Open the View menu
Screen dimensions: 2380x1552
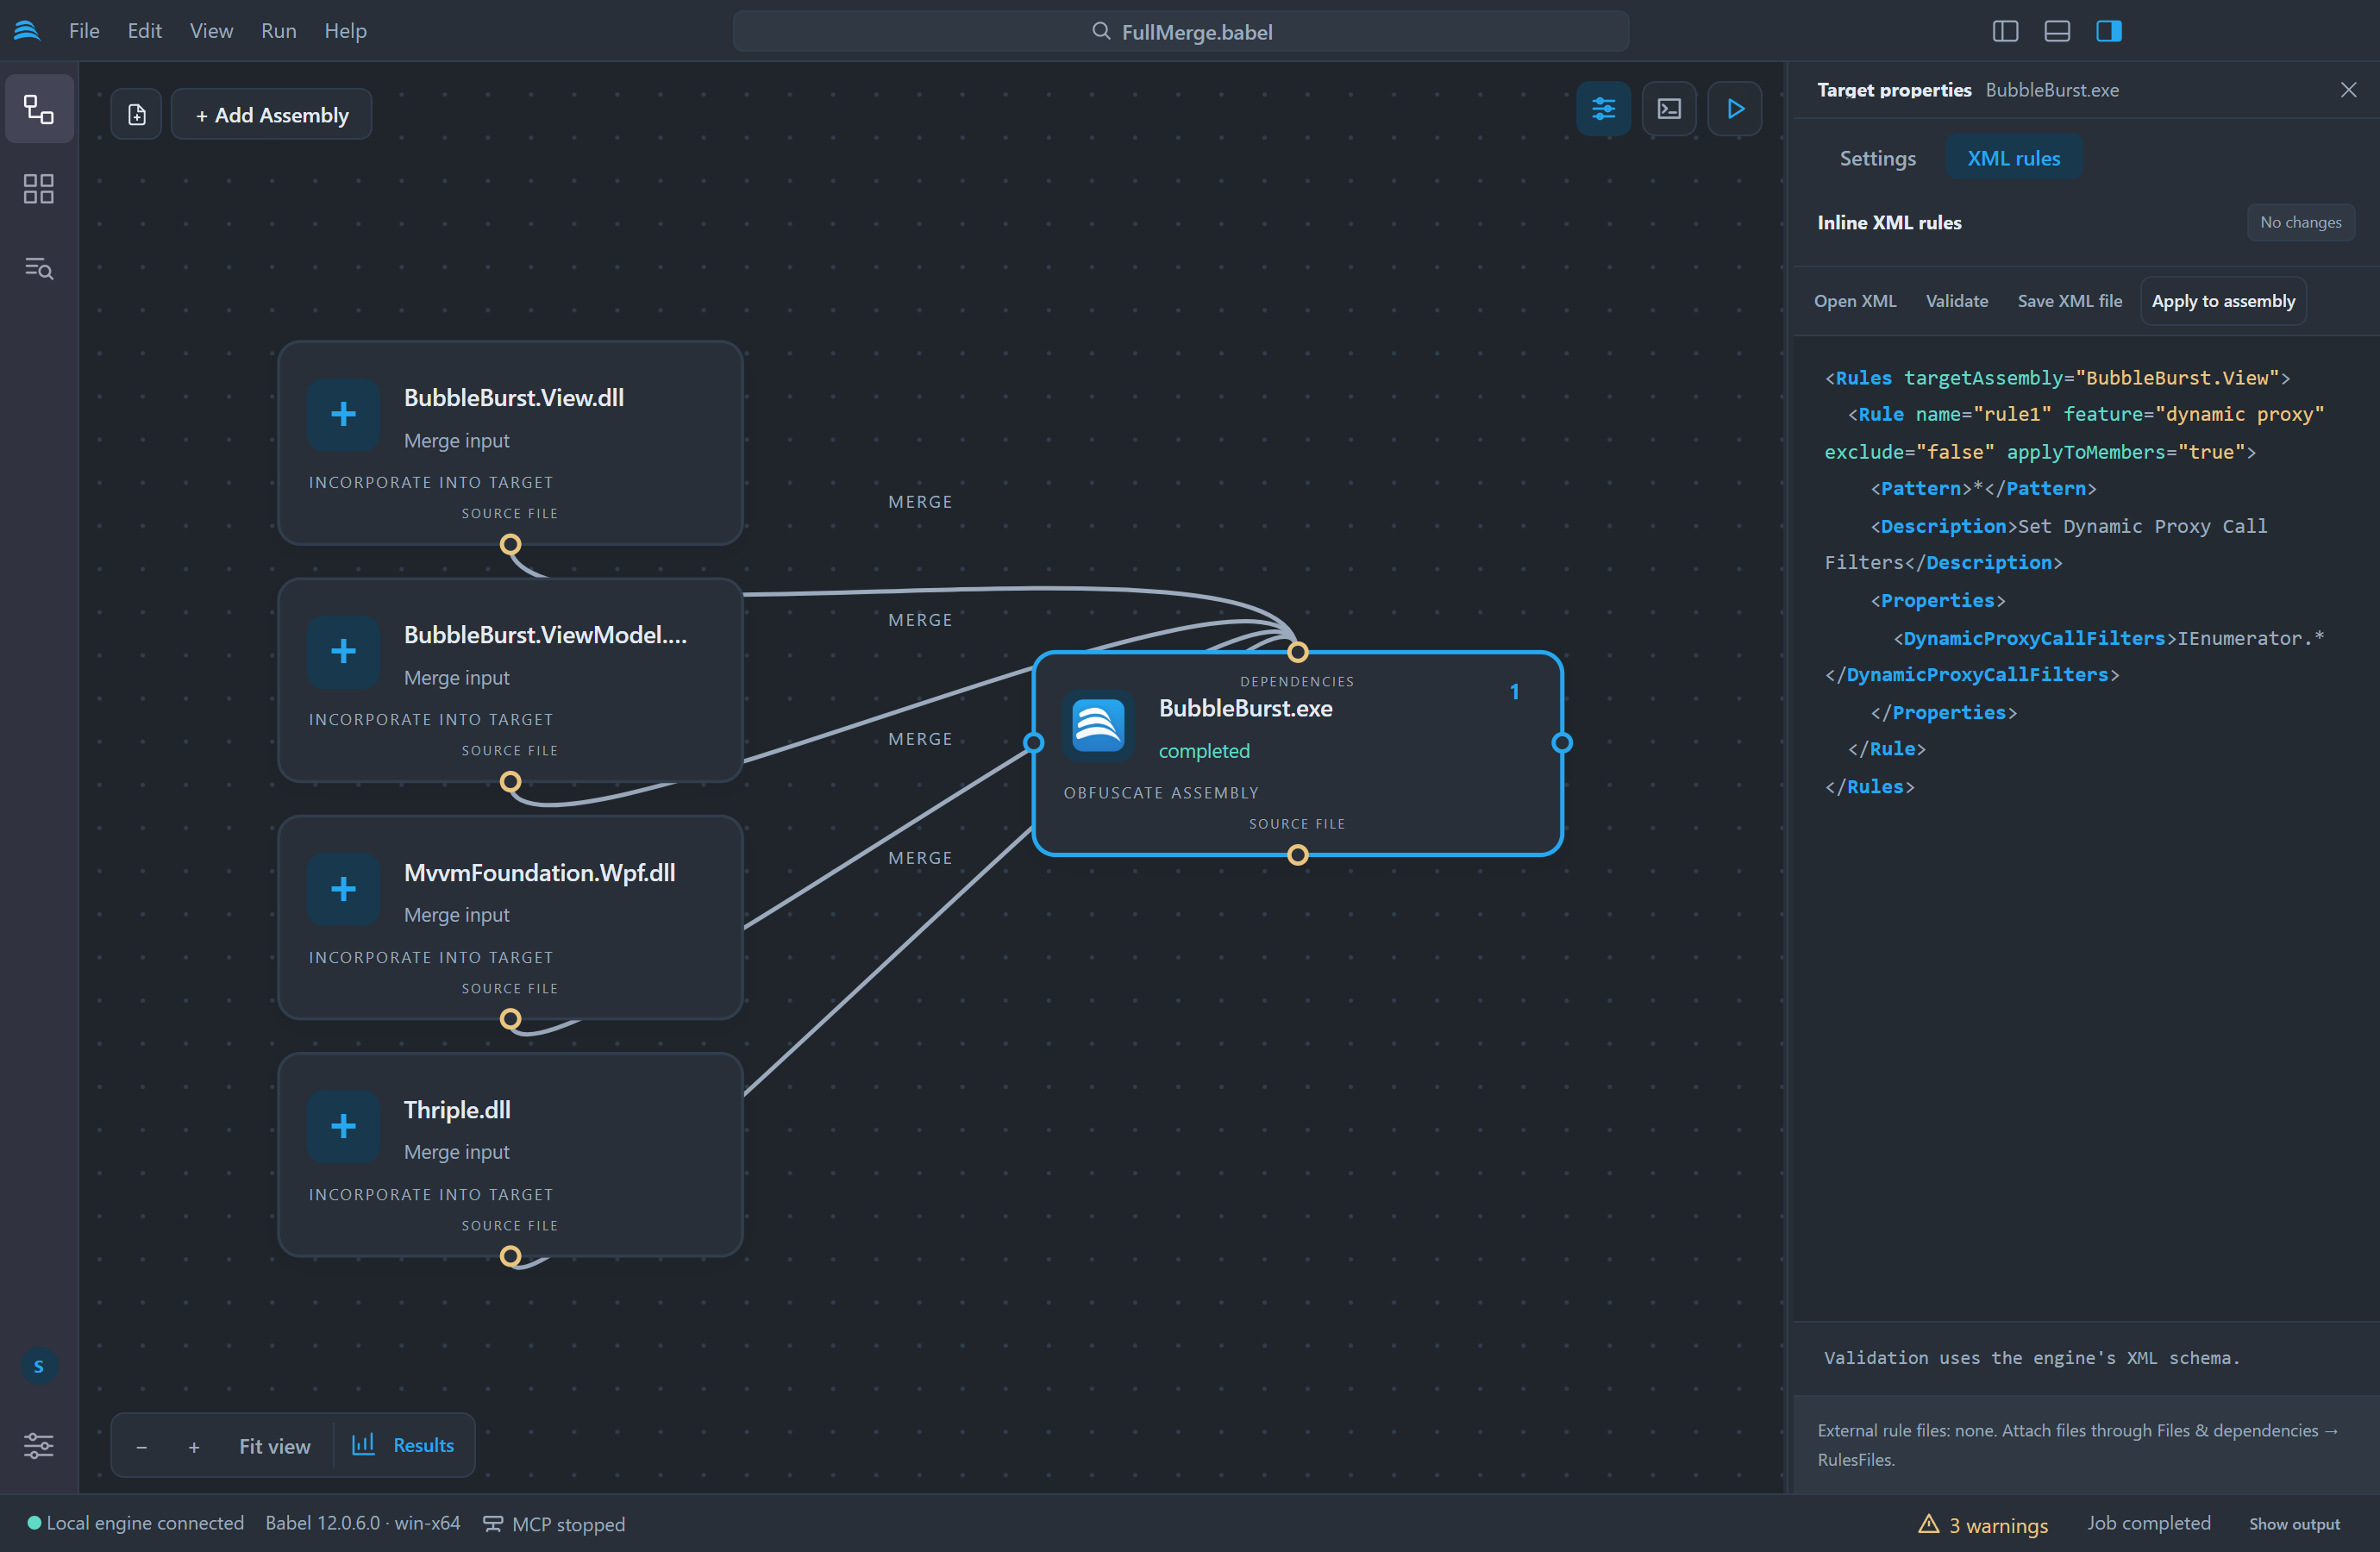tap(211, 31)
